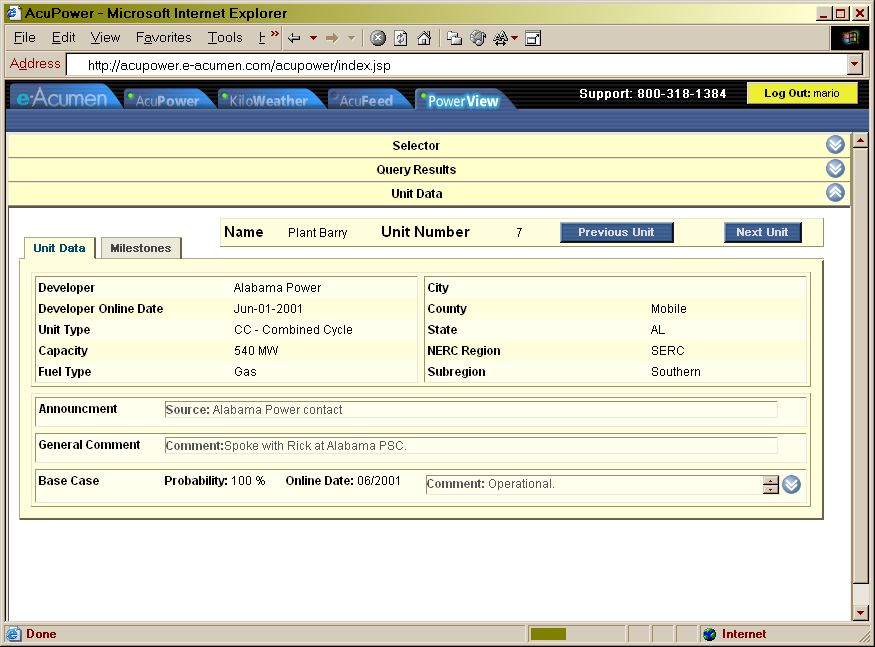Expand the Query Results section

coord(836,169)
